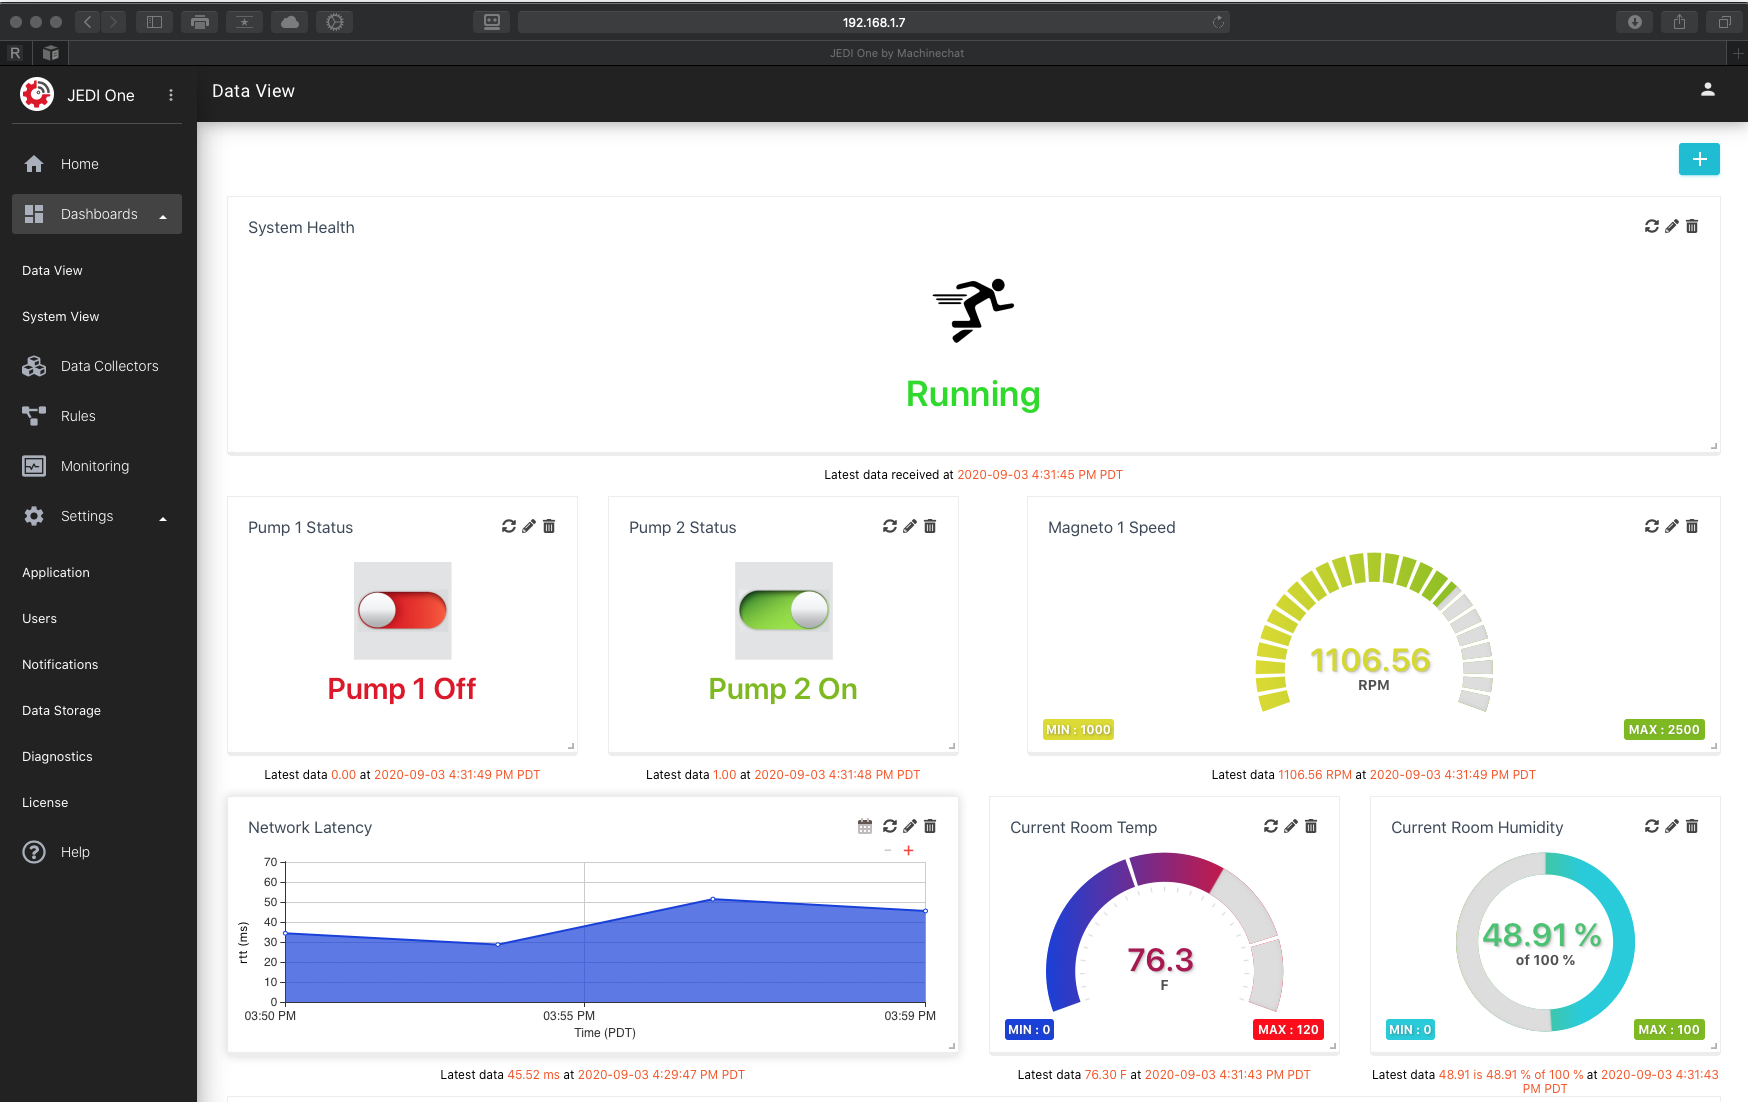
Task: Click the Network Latency area chart
Action: [605, 932]
